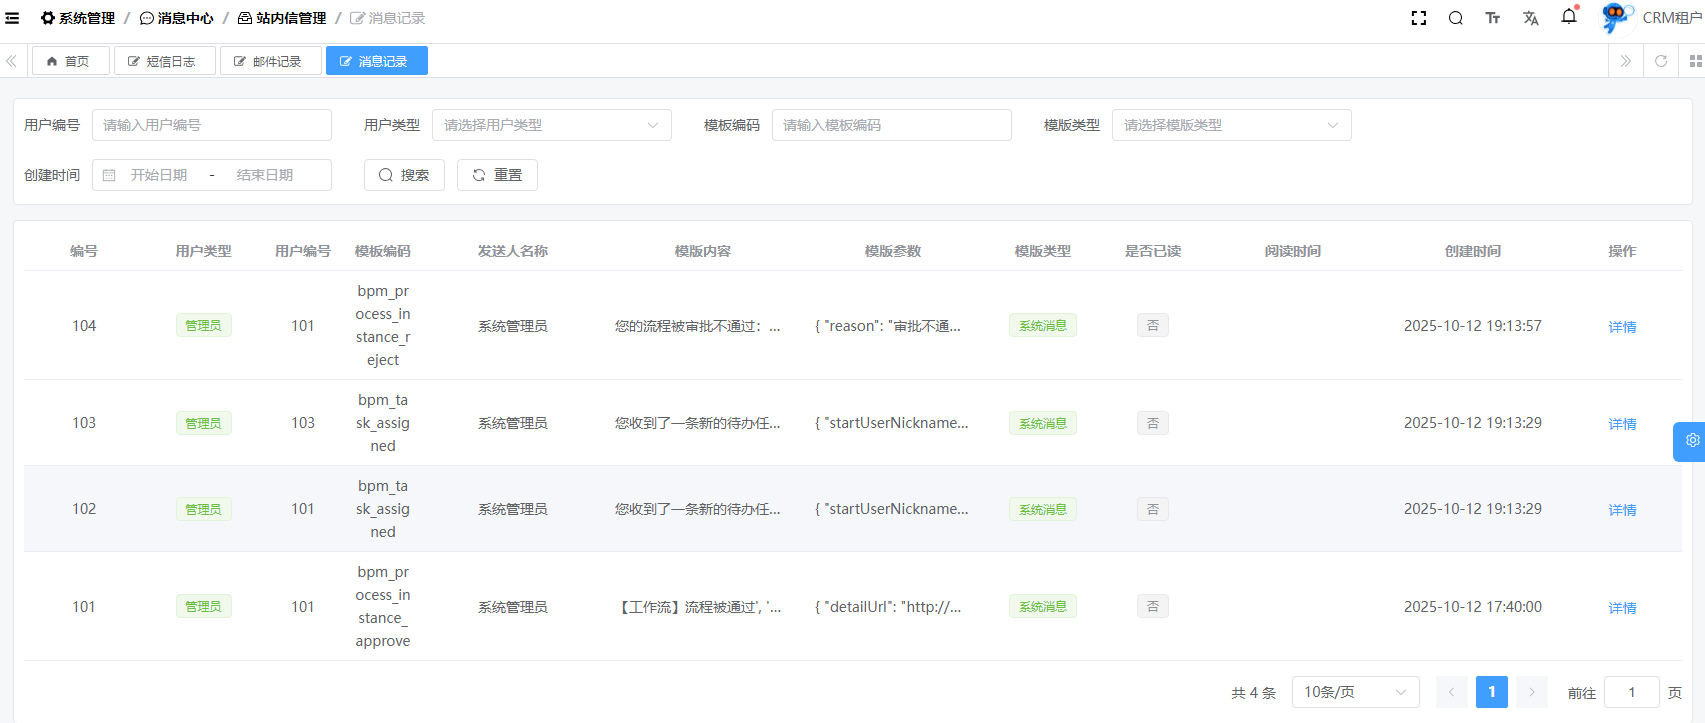Switch to the 邮件记录 tab
1705x723 pixels.
click(270, 61)
